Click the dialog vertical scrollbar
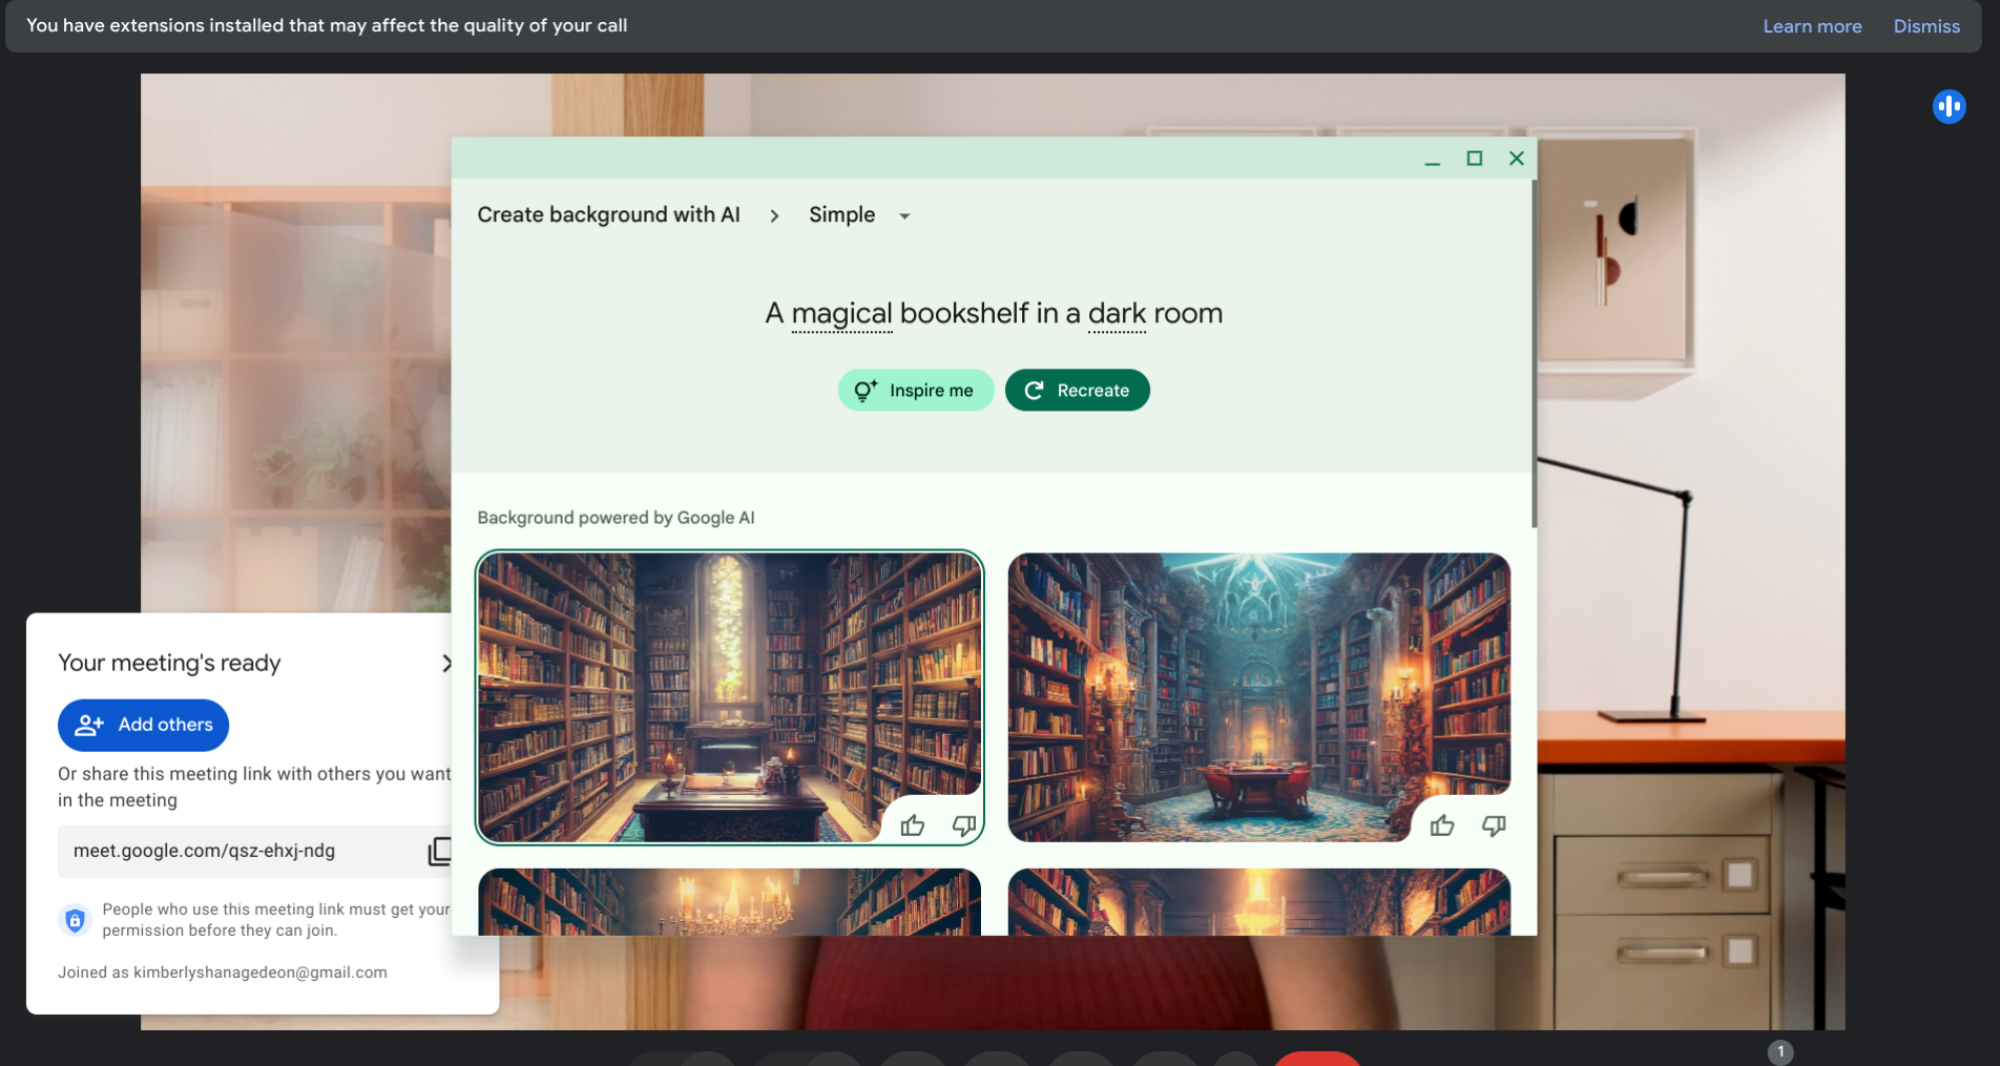2000x1066 pixels. [x=1533, y=353]
